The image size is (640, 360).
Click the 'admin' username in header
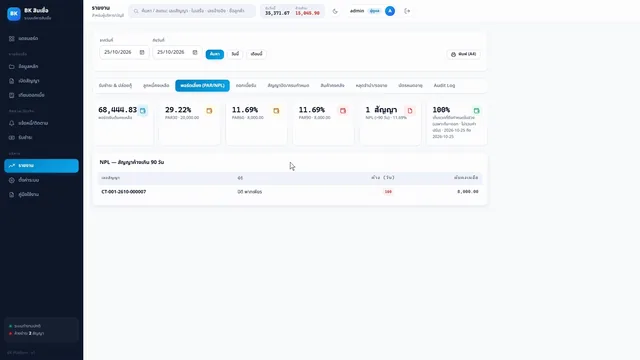pos(357,11)
